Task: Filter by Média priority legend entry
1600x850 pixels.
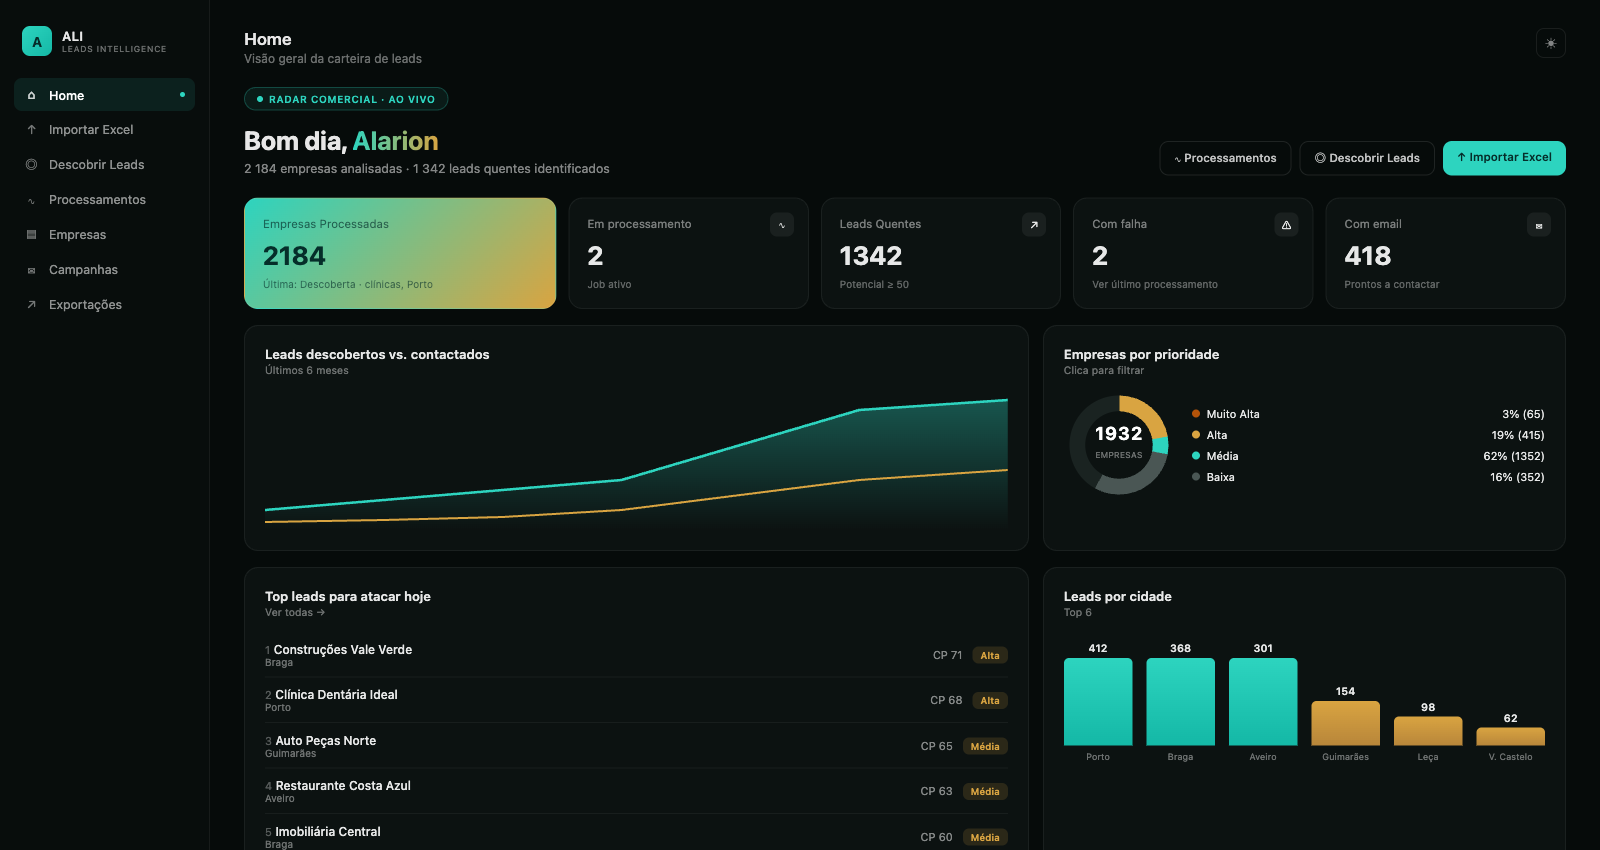Action: pos(1368,456)
